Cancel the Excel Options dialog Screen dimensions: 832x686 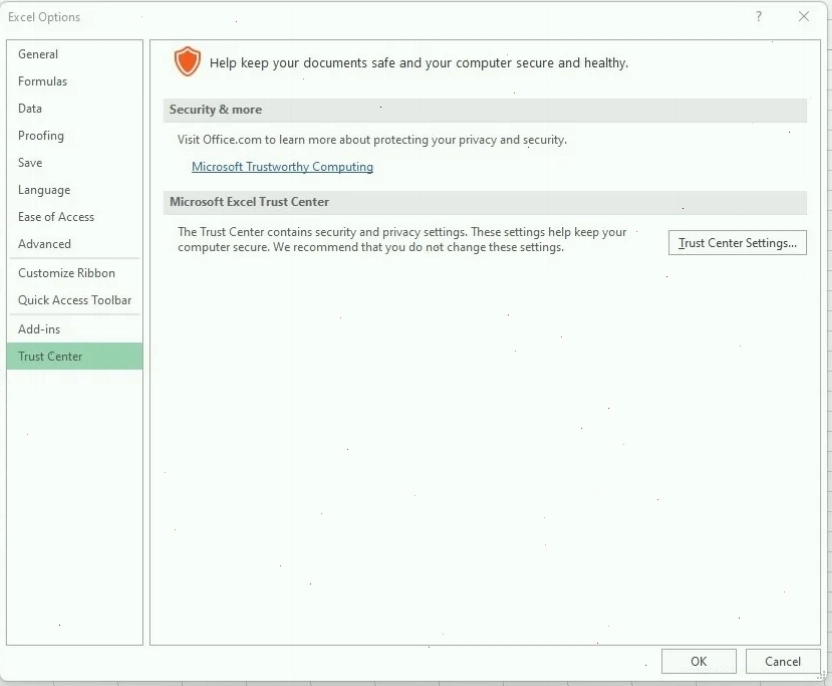coord(783,661)
